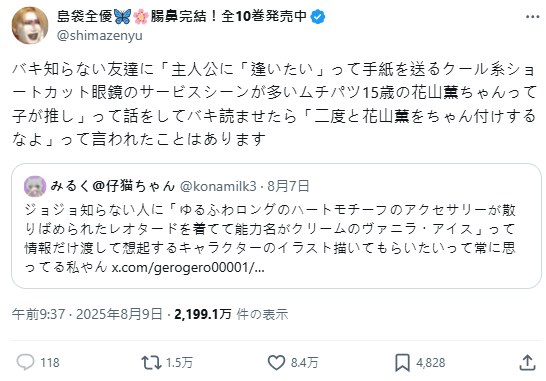Click the 8.4万 likes count

point(305,363)
